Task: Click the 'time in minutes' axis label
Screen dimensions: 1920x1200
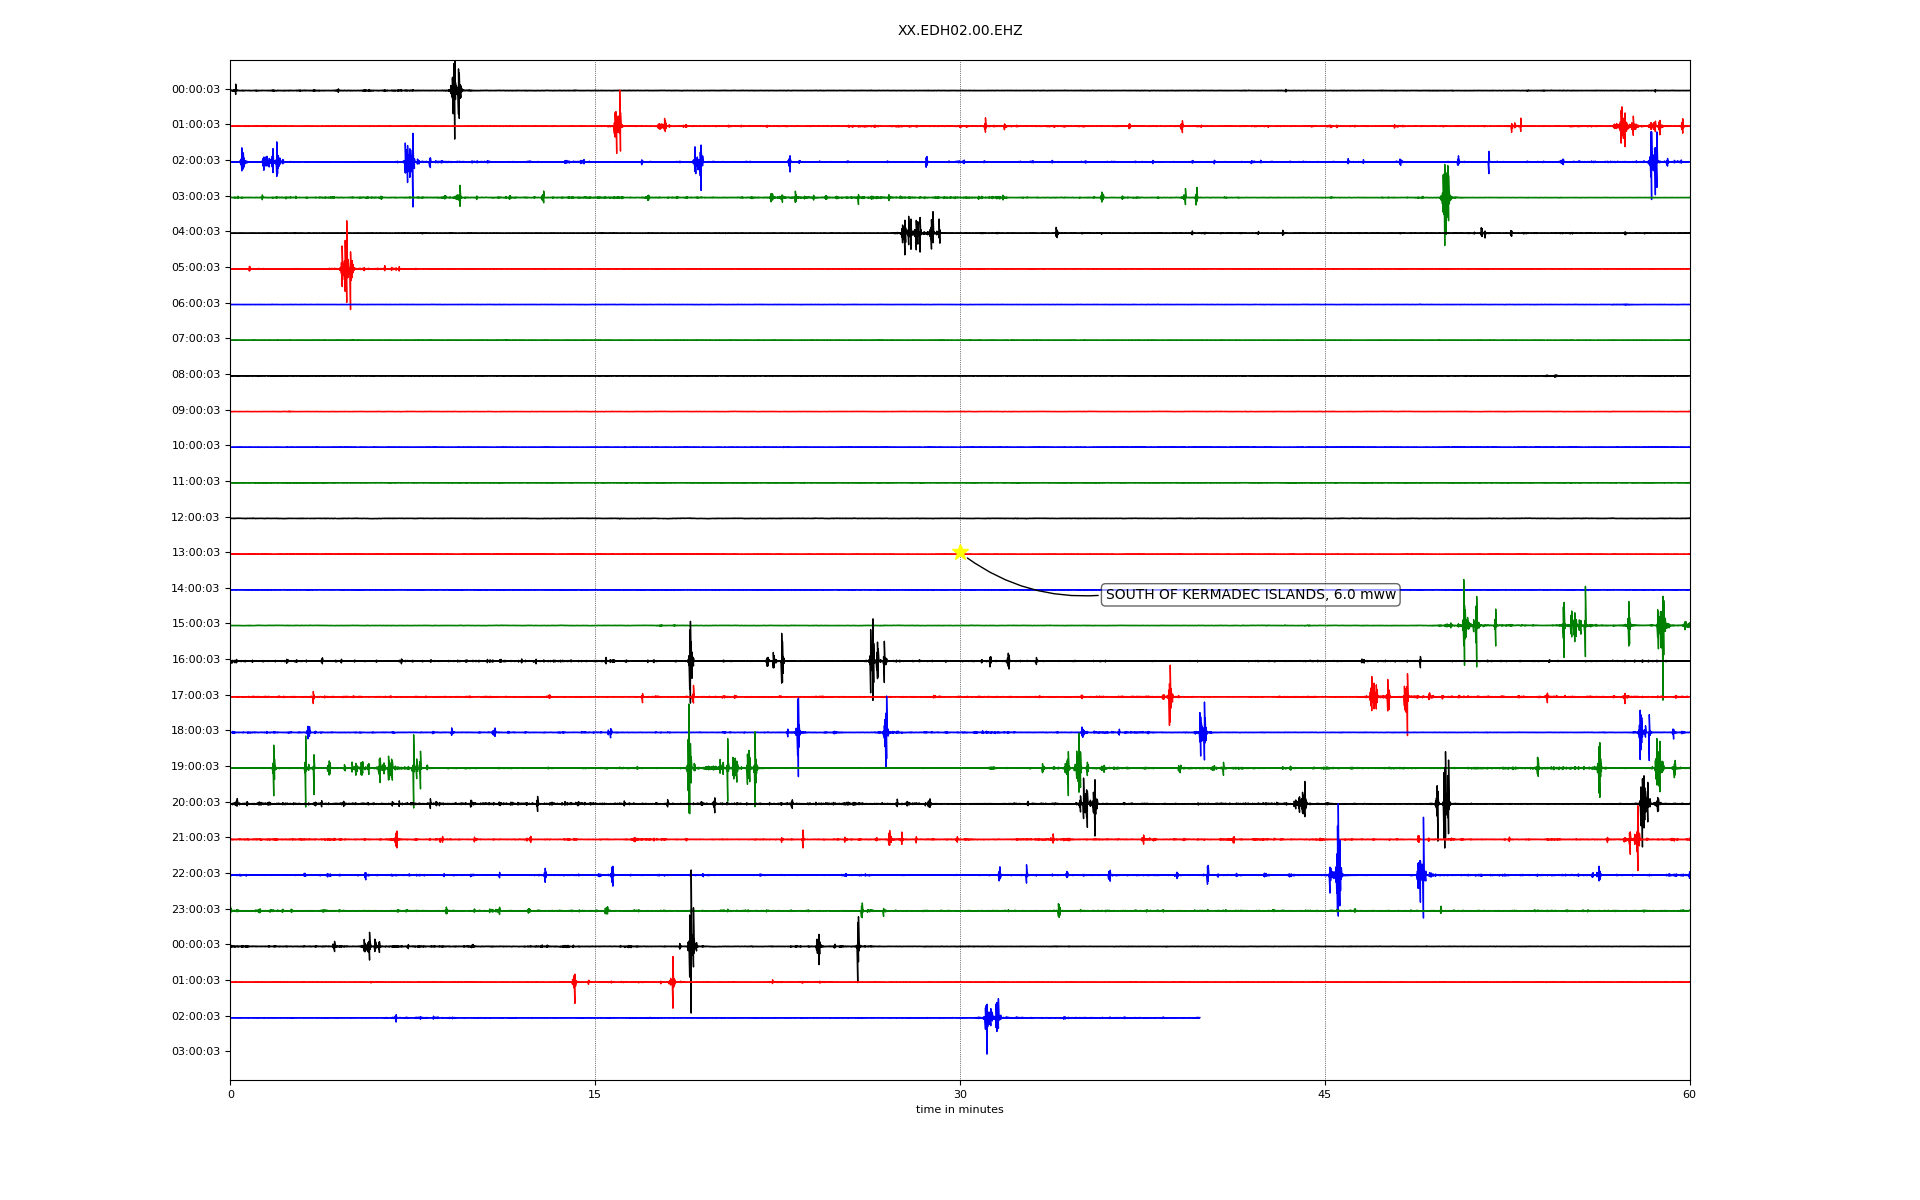Action: pos(960,1110)
